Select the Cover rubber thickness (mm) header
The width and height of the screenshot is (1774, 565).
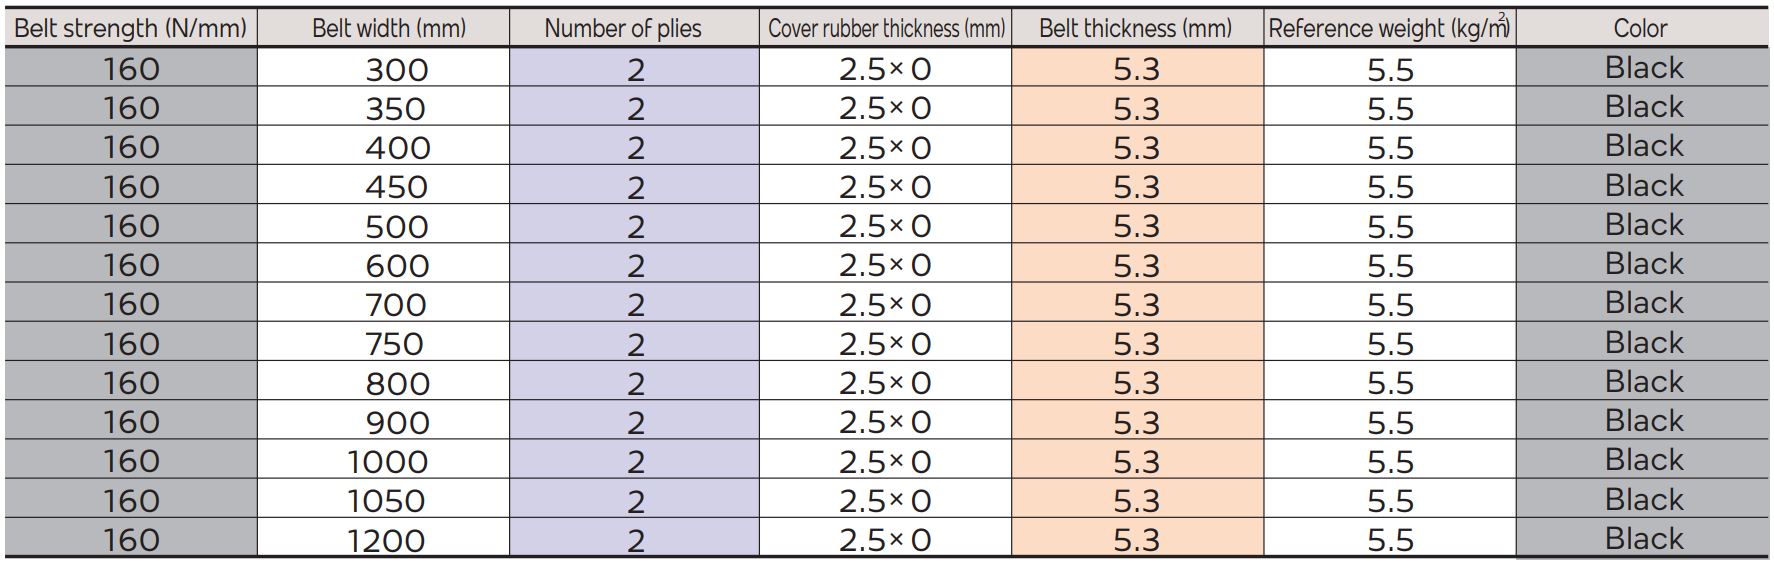(x=886, y=28)
